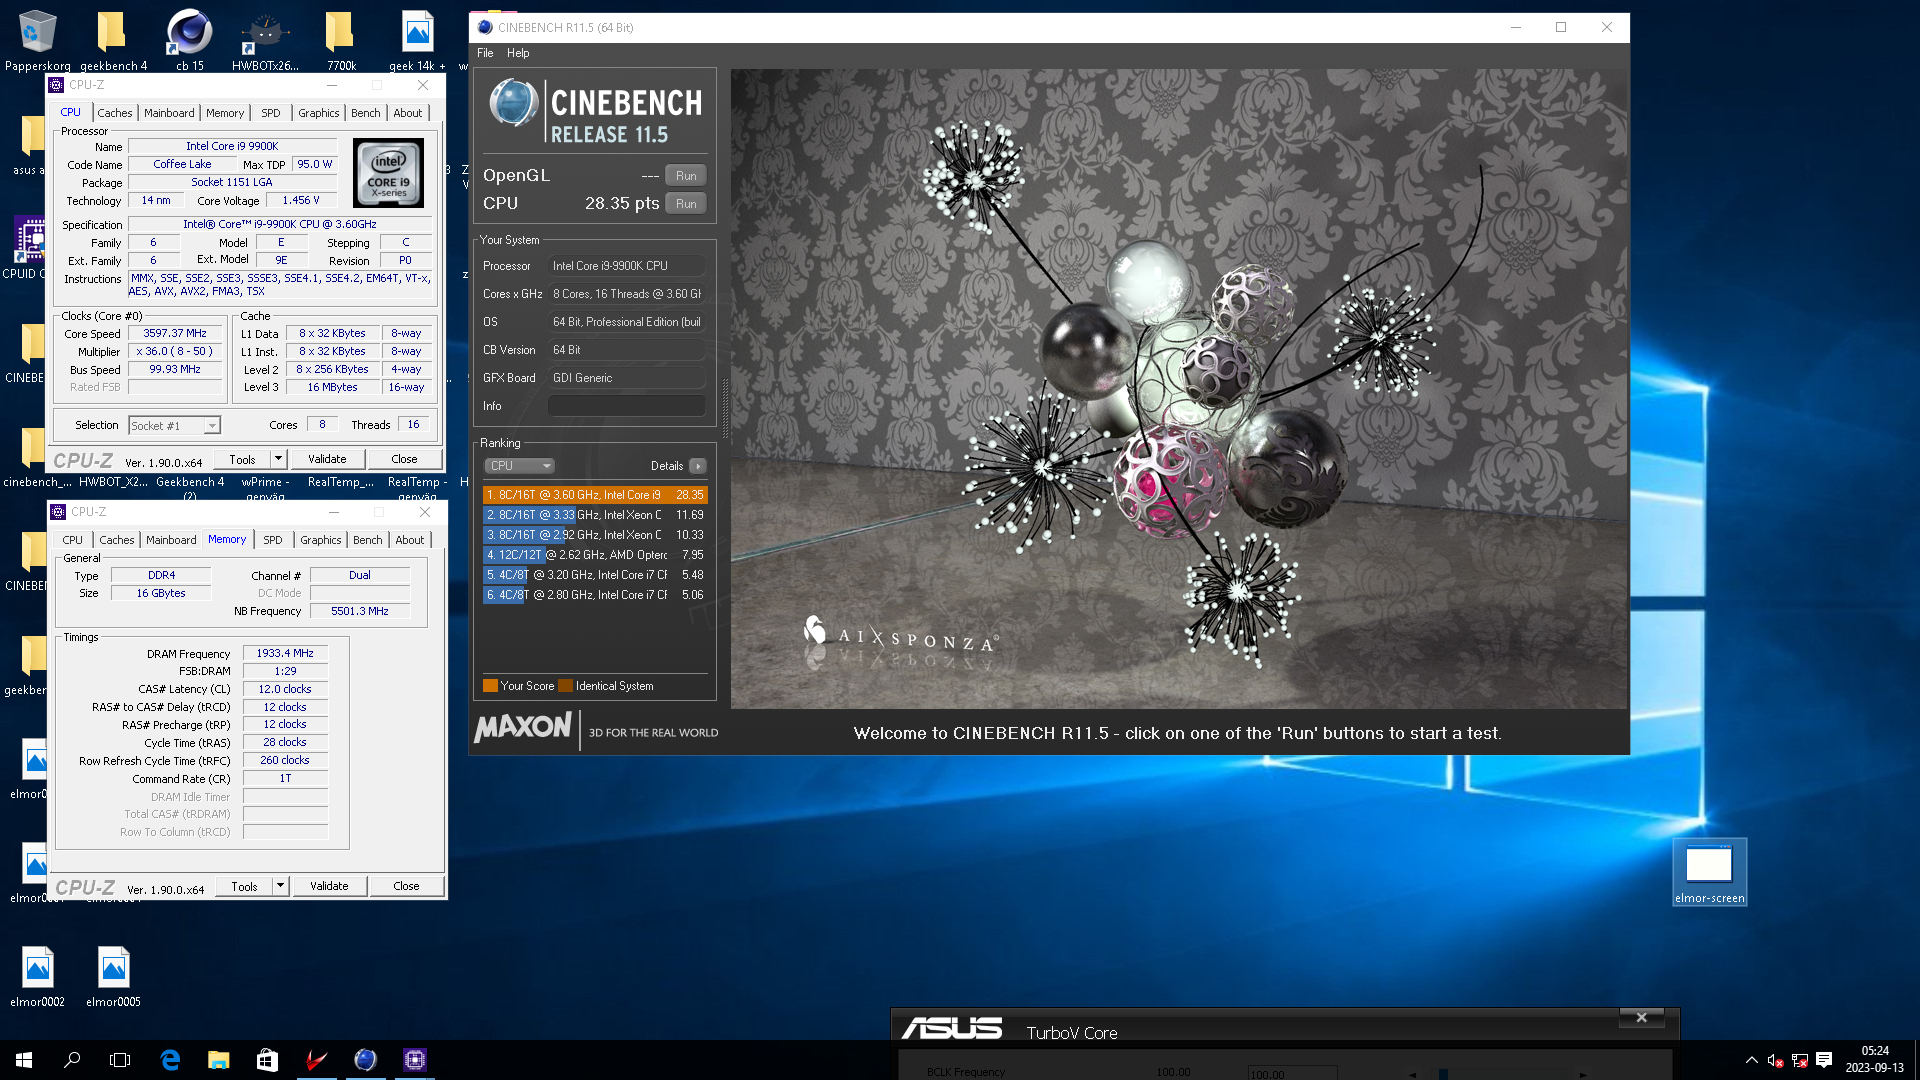This screenshot has height=1080, width=1920.
Task: Expand ranking Details arrow in Cinebench
Action: click(x=698, y=466)
